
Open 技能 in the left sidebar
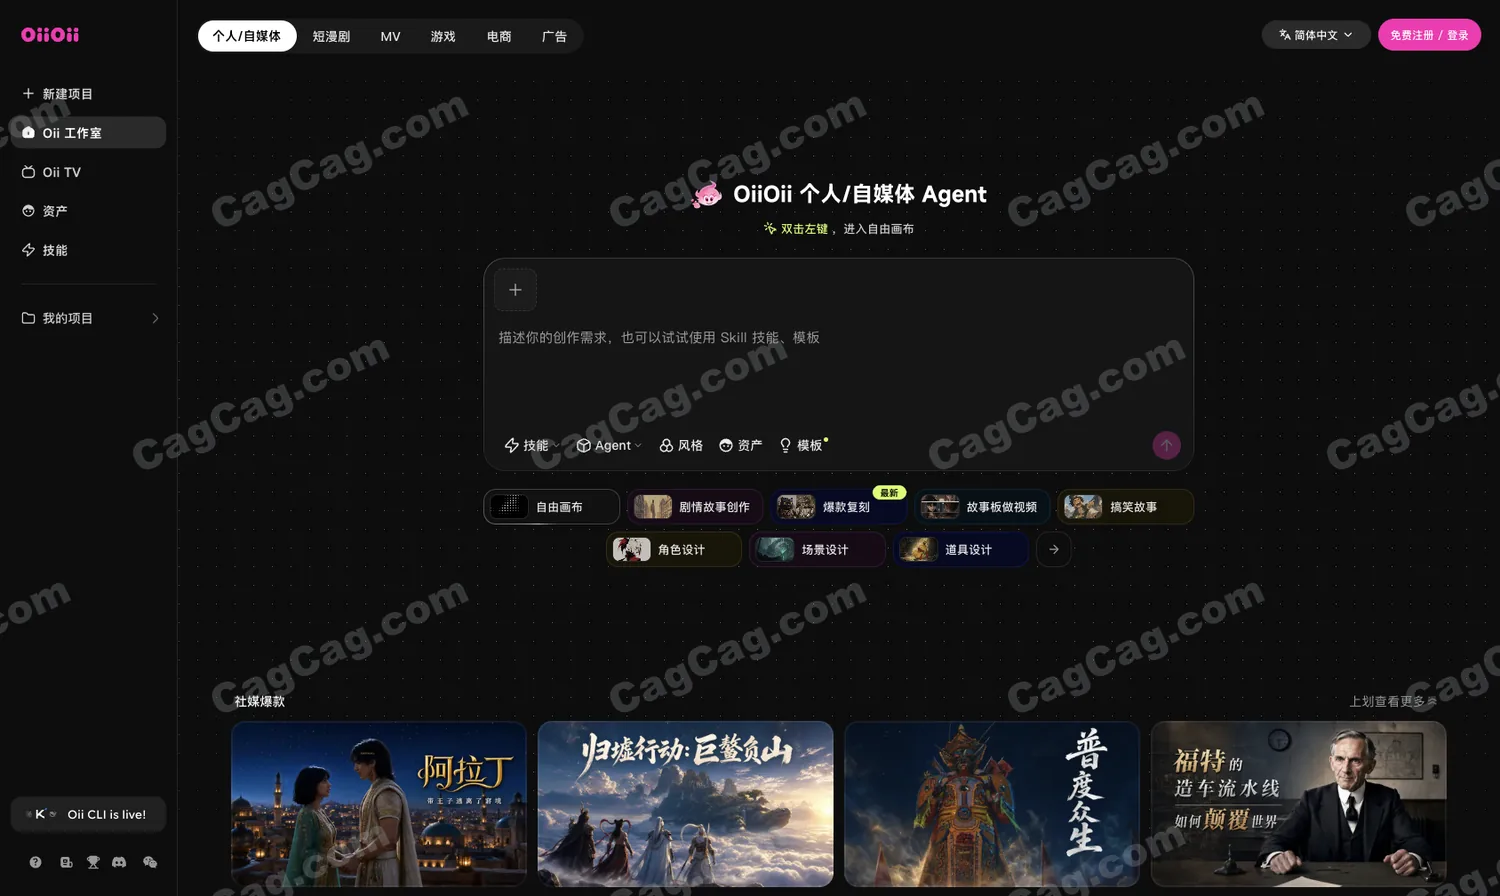[x=88, y=250]
